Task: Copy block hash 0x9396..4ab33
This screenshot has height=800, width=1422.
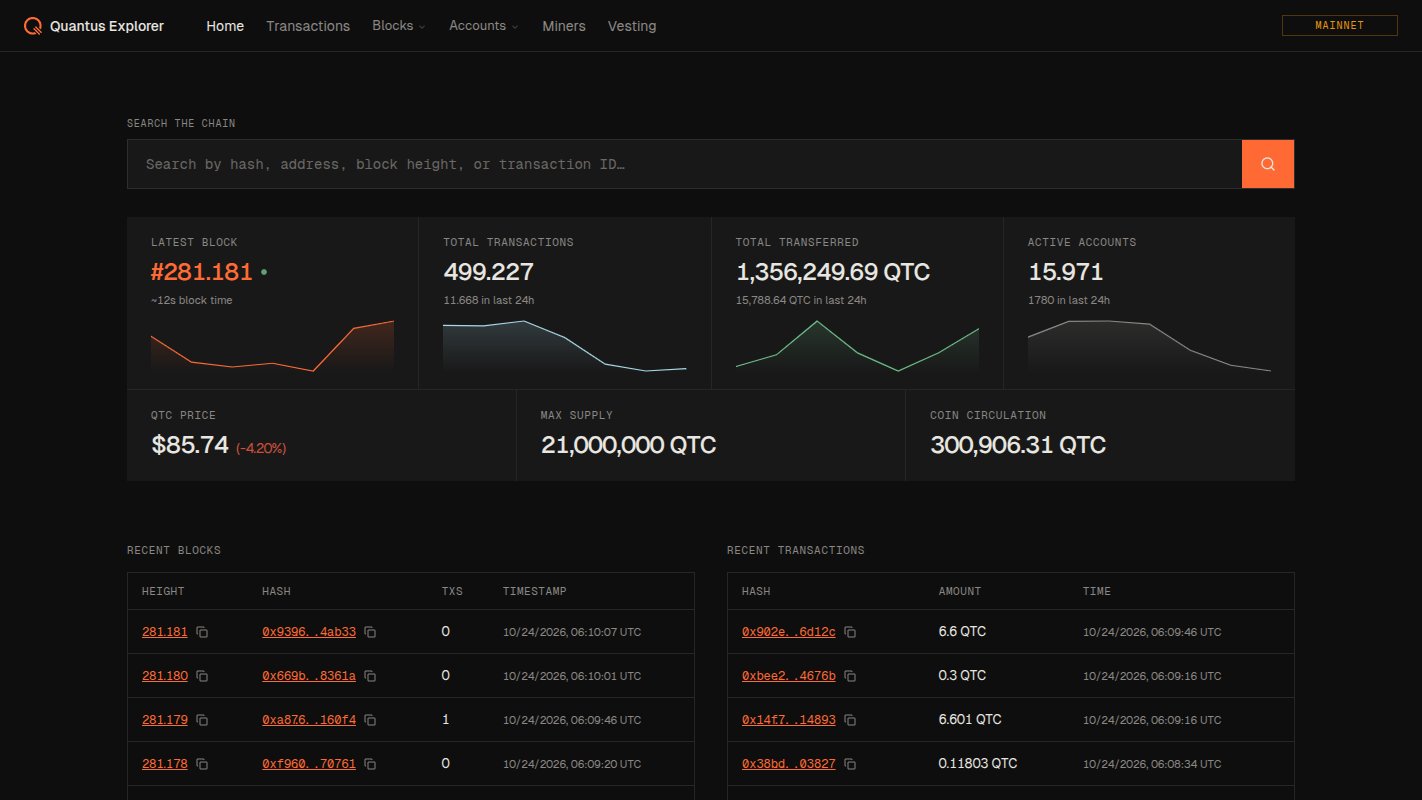Action: tap(370, 632)
